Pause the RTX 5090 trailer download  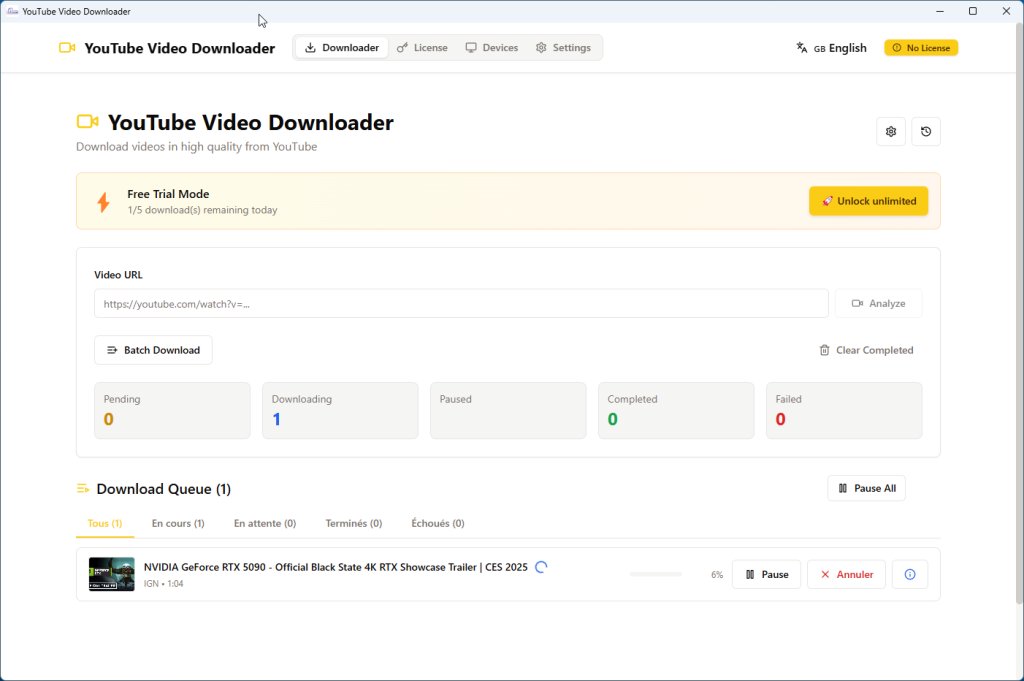(x=766, y=574)
